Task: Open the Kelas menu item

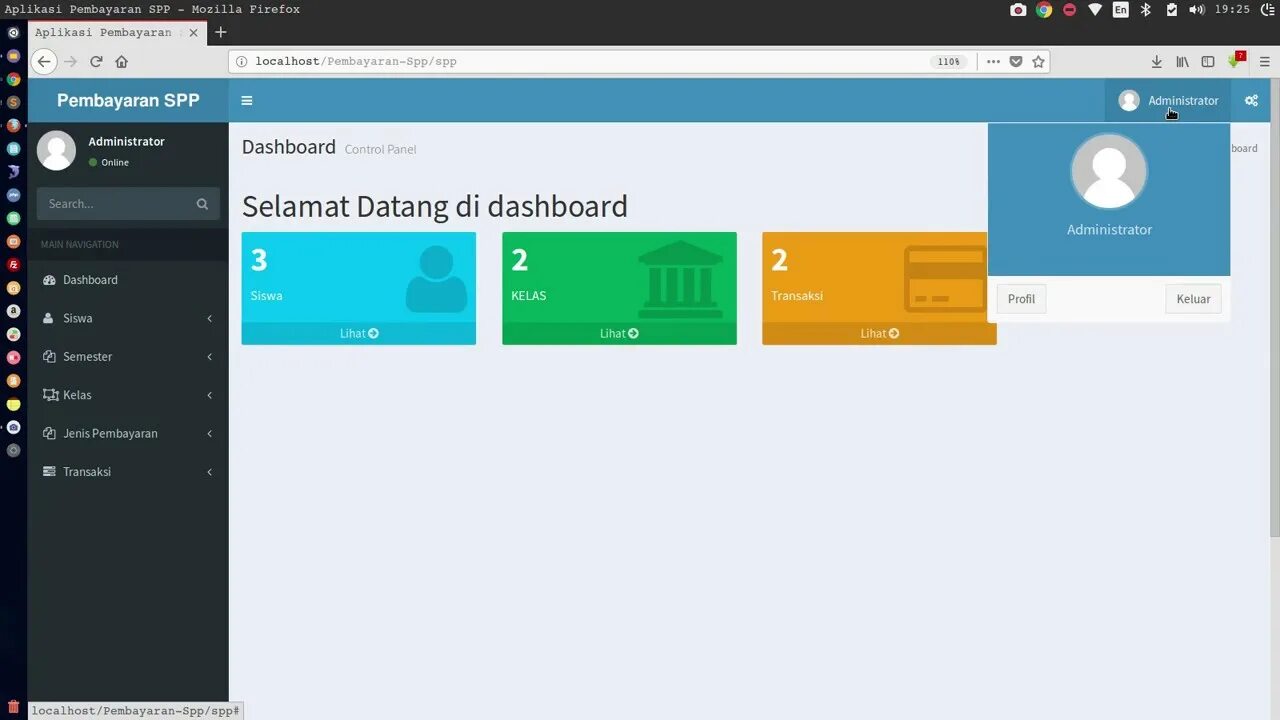Action: point(128,395)
